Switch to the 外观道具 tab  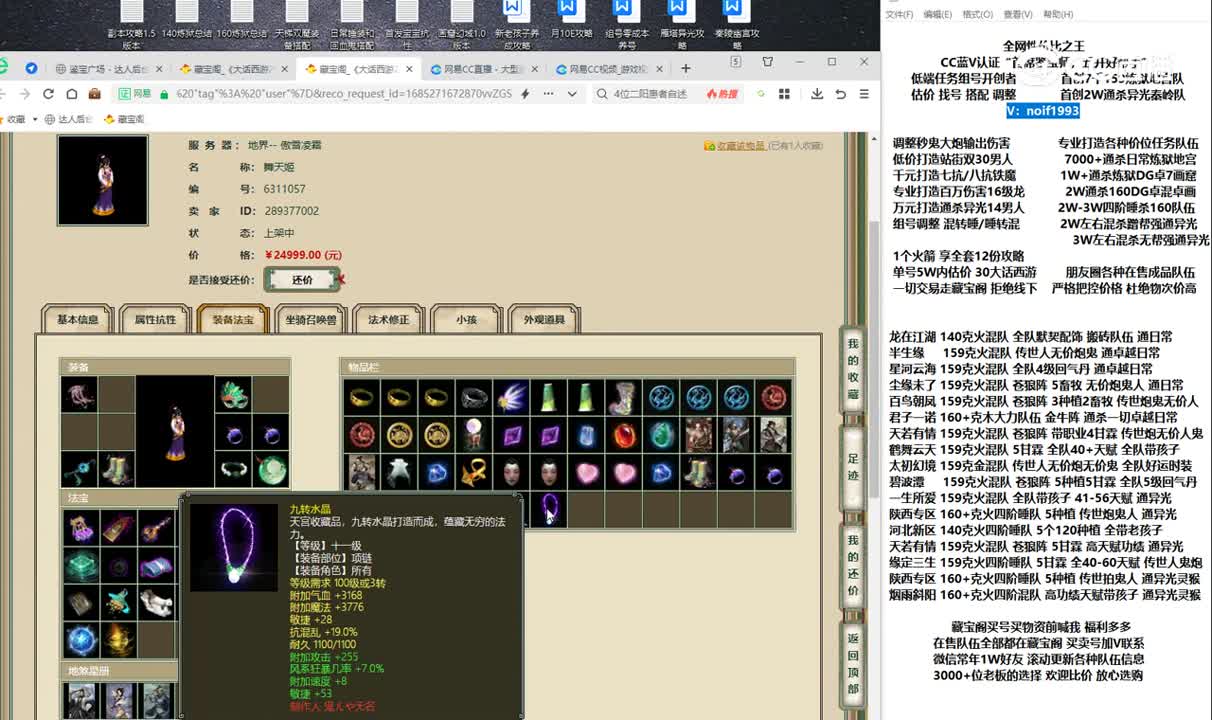[x=544, y=320]
